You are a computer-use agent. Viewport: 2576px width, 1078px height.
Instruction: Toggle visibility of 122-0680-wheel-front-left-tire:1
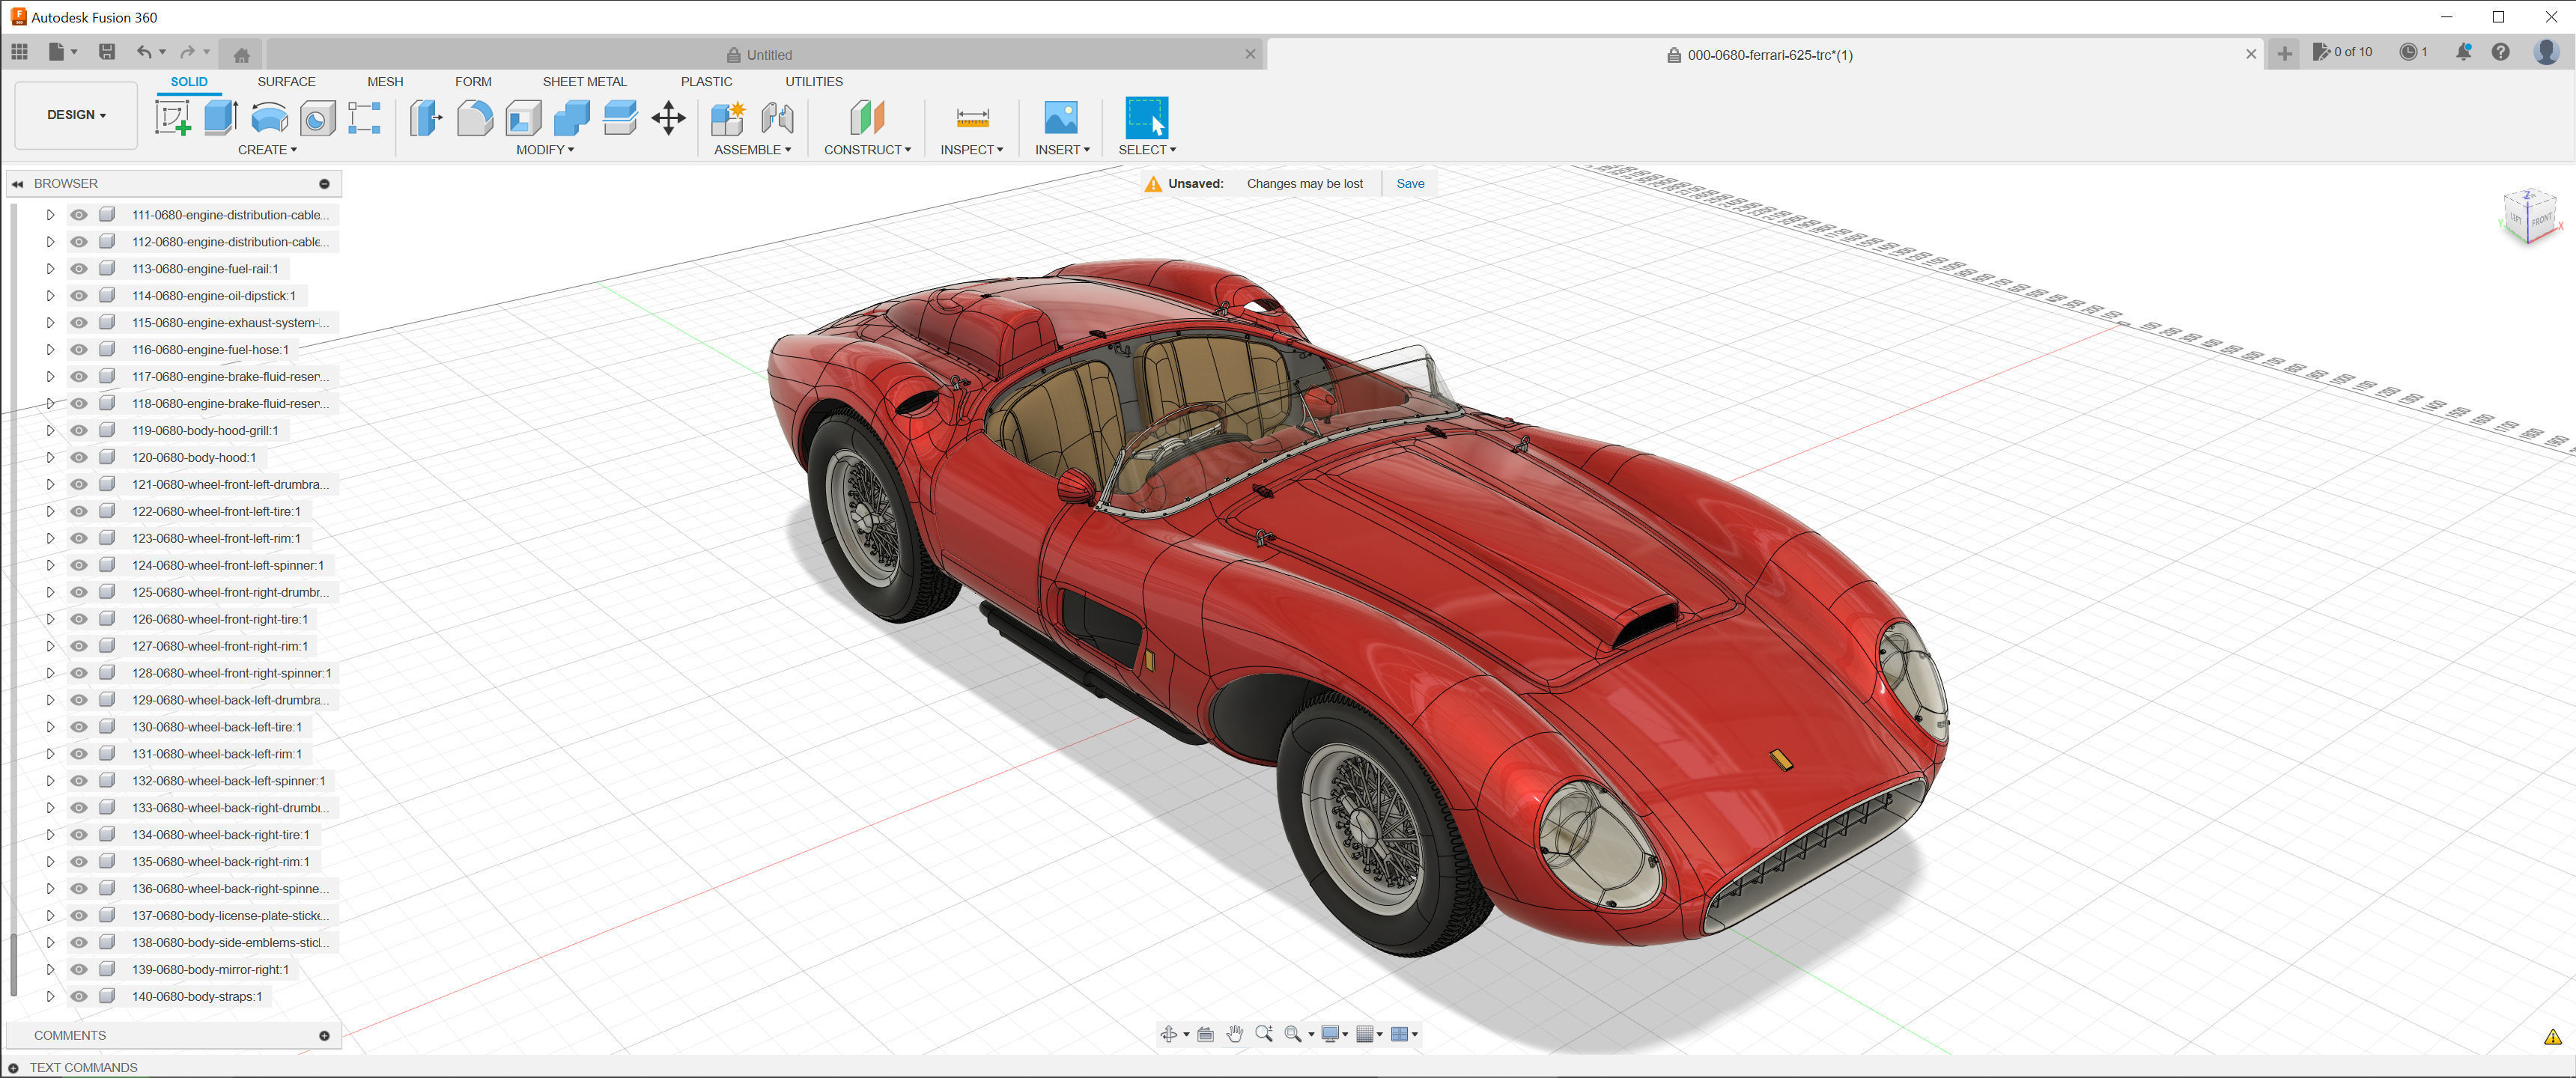tap(79, 511)
